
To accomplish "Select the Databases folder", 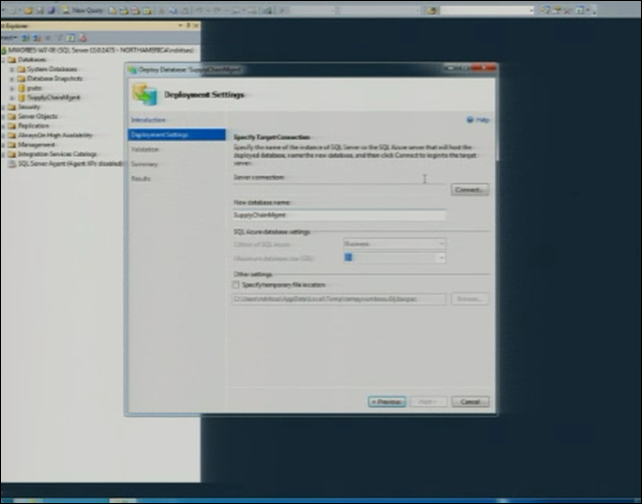I will tap(27, 60).
